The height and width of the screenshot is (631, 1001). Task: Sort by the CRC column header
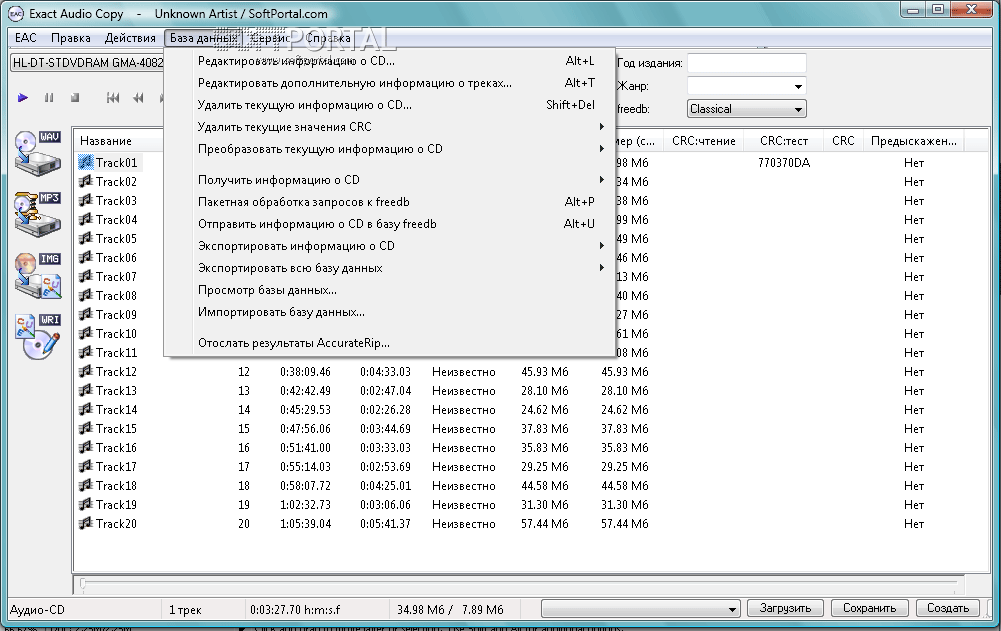point(843,141)
